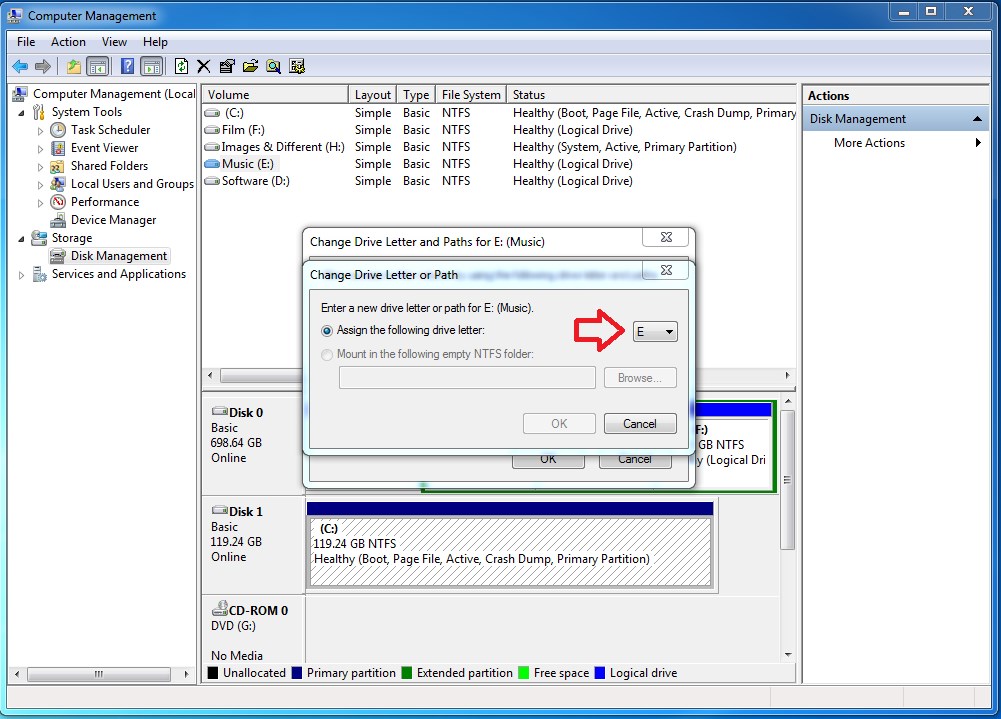Toggle the Show/Hide Console Tree toolbar button
The width and height of the screenshot is (1001, 719).
(x=98, y=66)
